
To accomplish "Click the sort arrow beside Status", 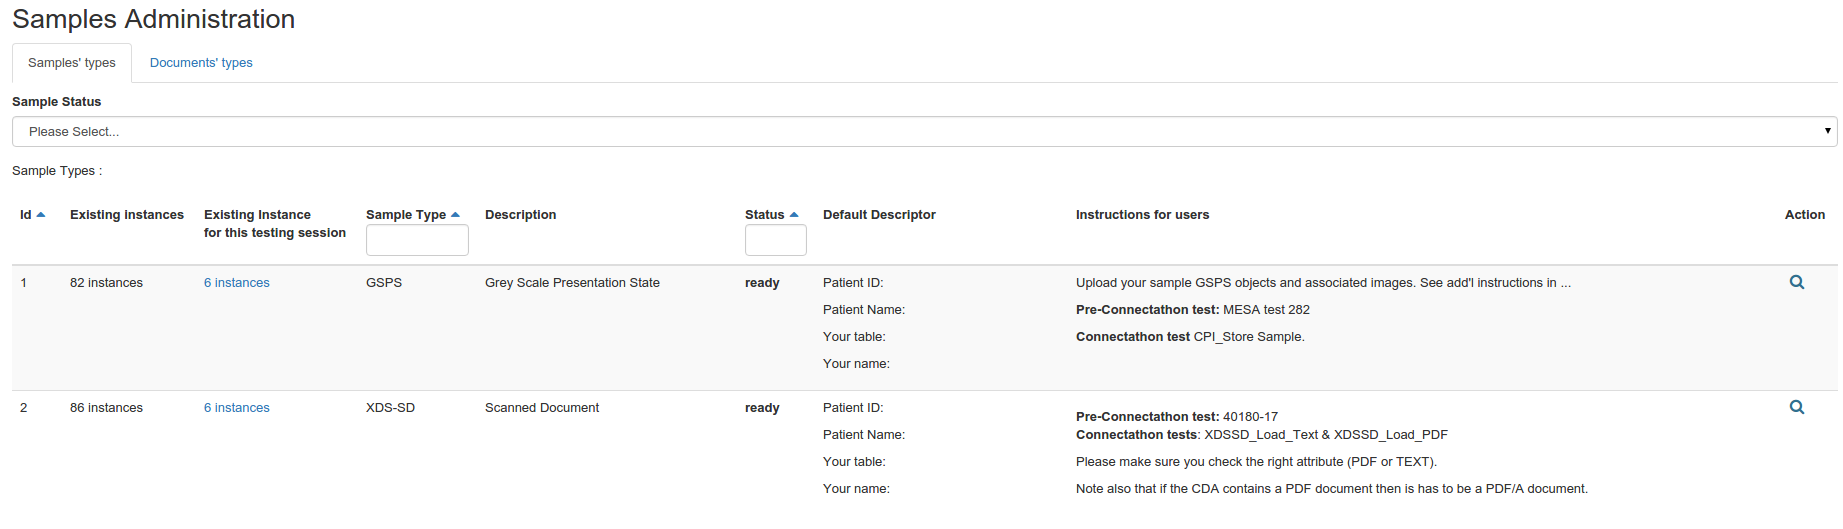I will [794, 215].
